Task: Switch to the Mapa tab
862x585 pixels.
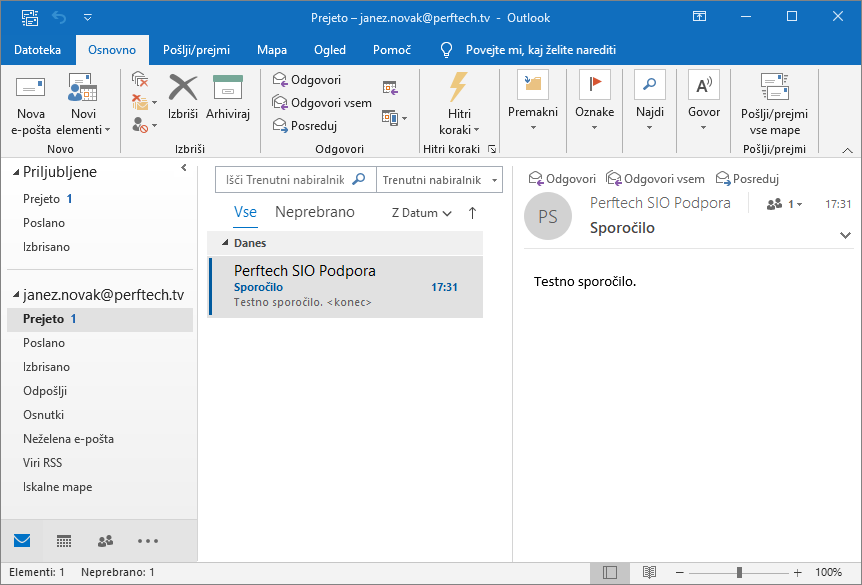Action: click(x=272, y=50)
